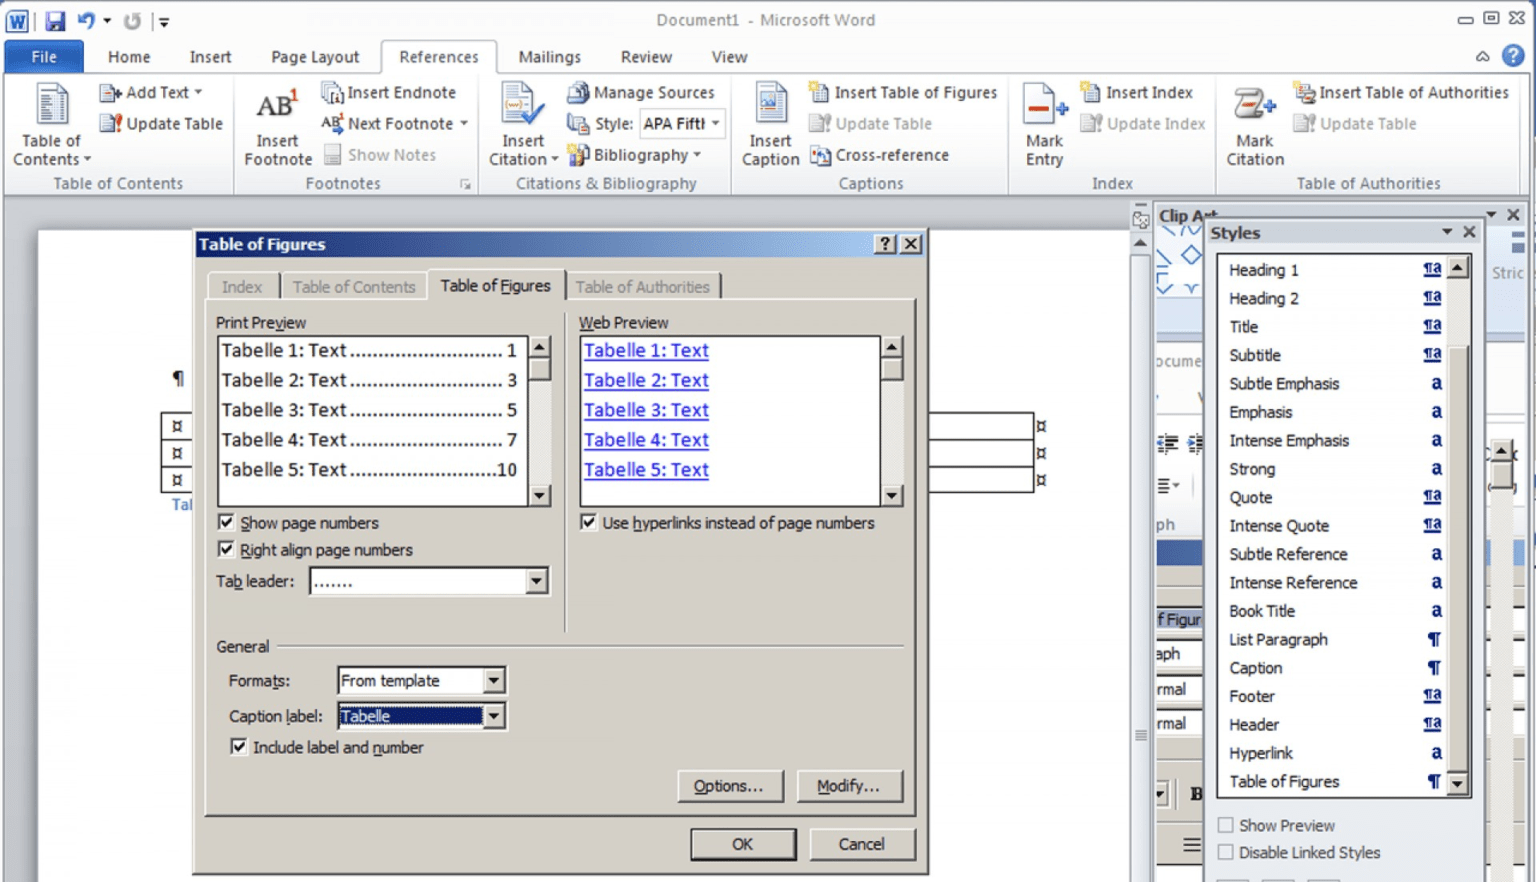Click the Options... button
The width and height of the screenshot is (1536, 882).
(729, 786)
